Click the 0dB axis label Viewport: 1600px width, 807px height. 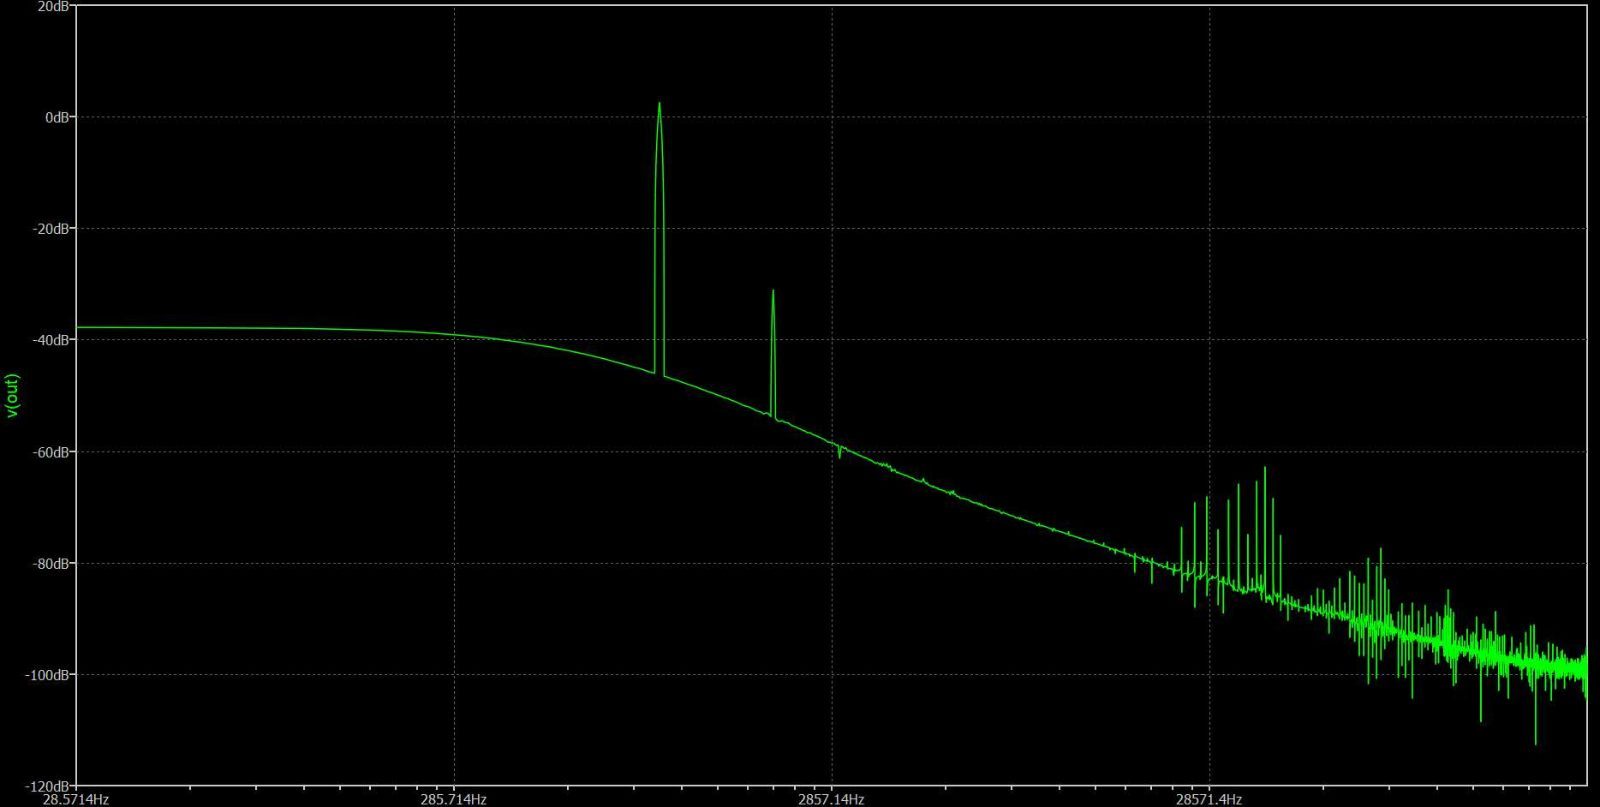[x=57, y=117]
